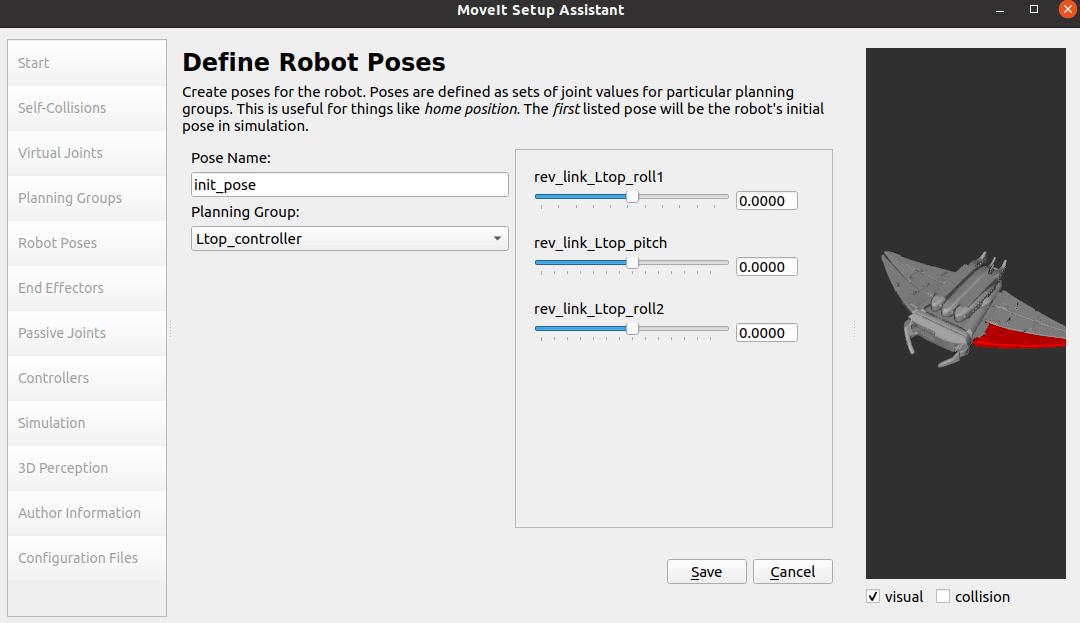Click the rev_link_Ltop_roll2 slider handle
1080x623 pixels.
point(632,329)
